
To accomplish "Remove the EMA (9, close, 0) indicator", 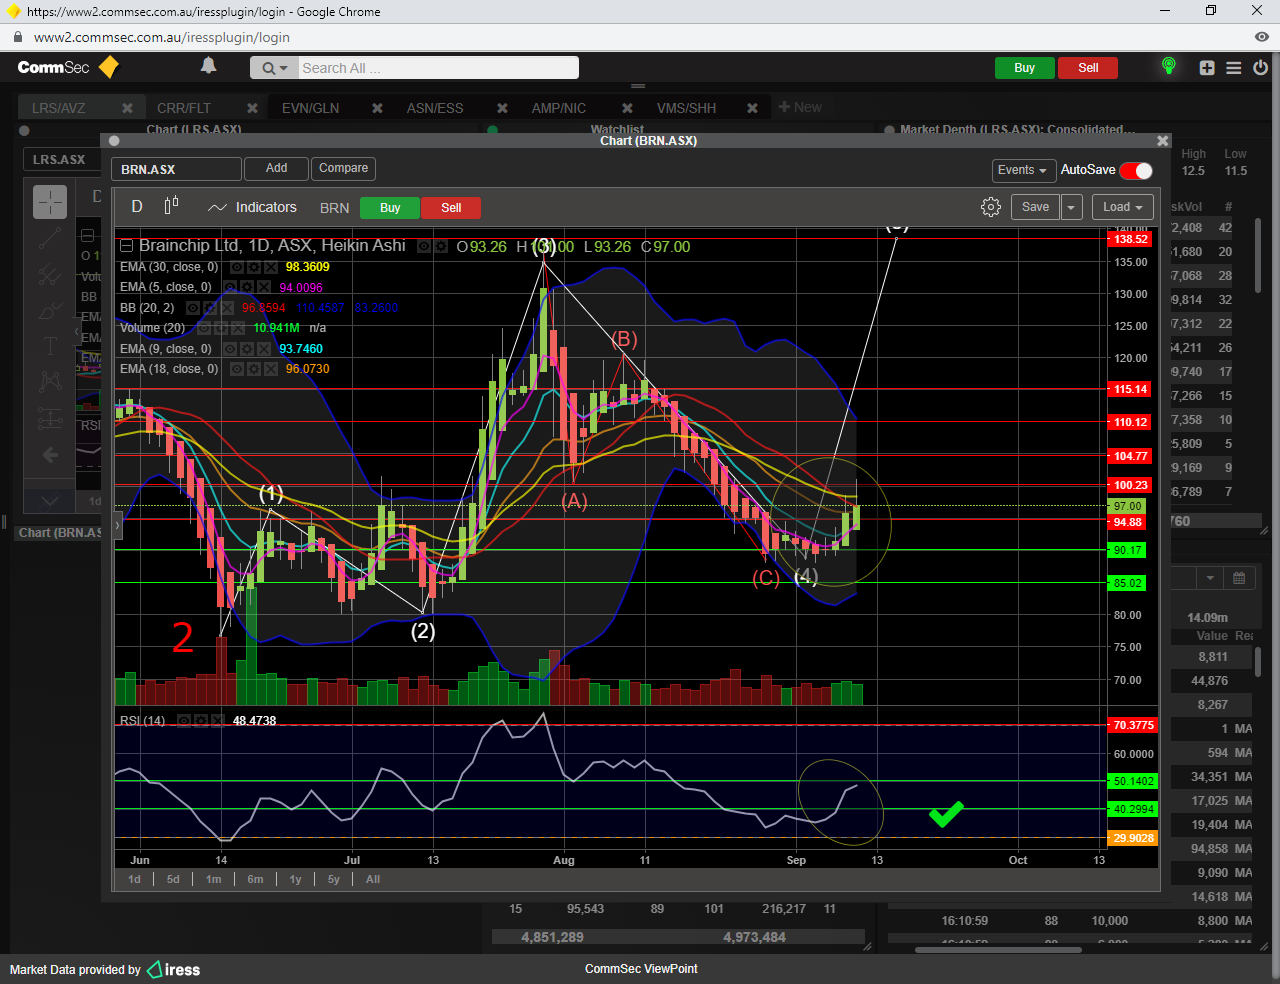I will pos(263,349).
